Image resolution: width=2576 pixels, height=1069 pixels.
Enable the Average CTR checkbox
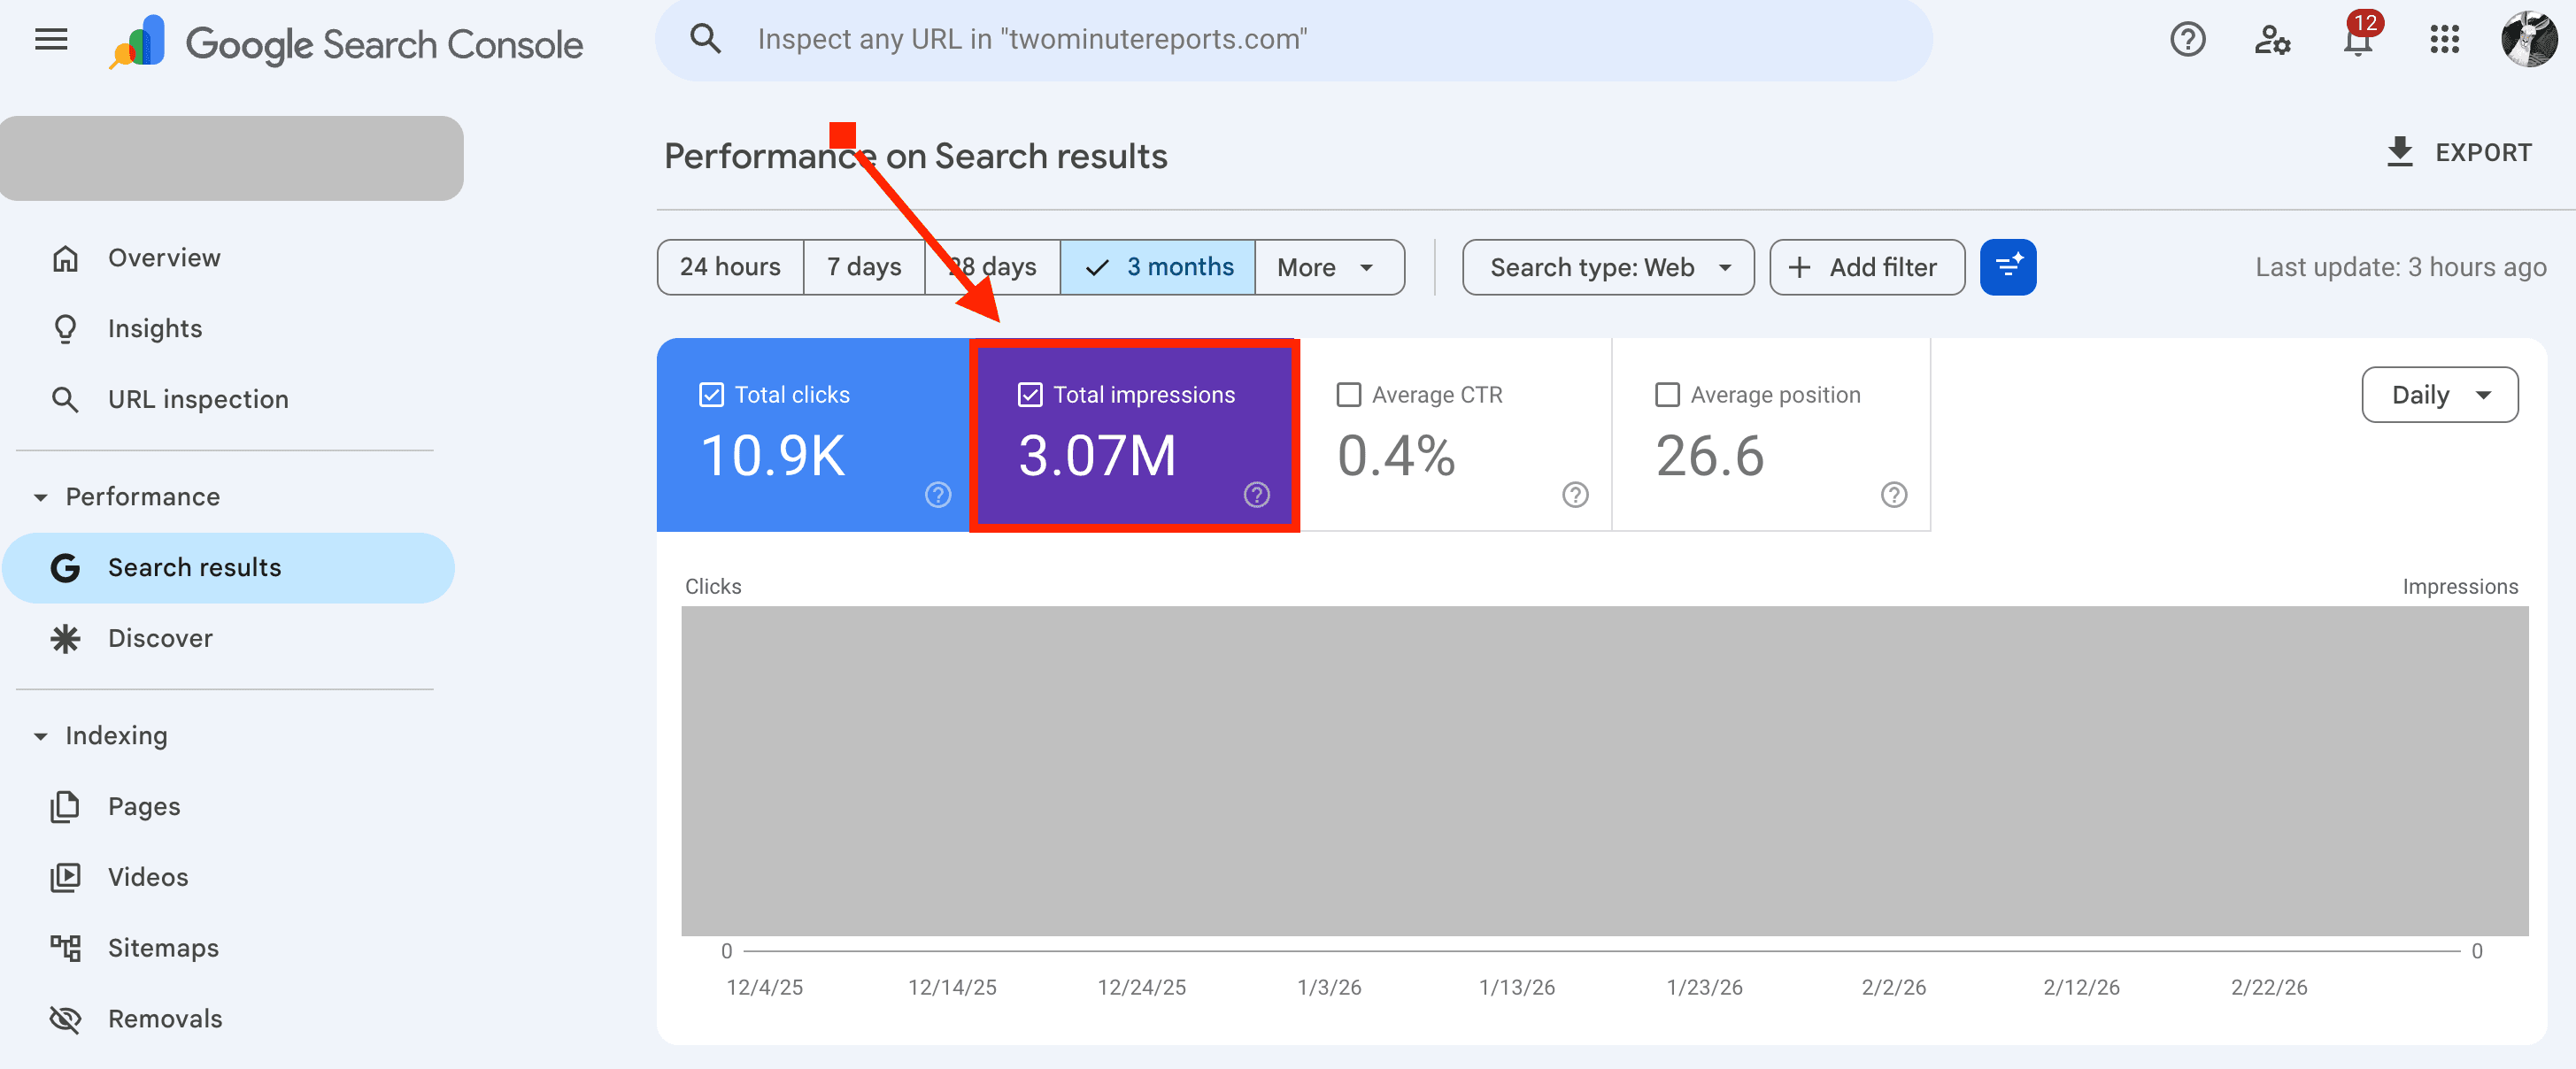(1348, 395)
